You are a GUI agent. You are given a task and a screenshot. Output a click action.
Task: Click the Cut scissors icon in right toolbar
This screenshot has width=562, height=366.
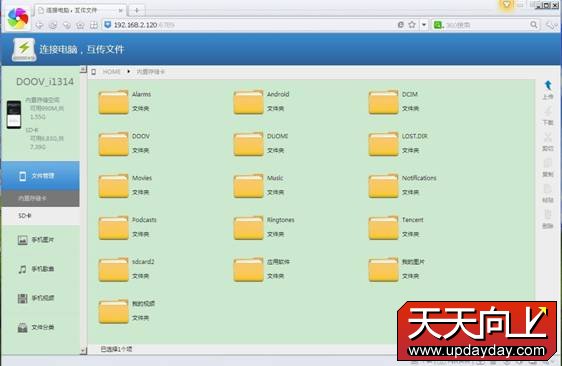548,137
